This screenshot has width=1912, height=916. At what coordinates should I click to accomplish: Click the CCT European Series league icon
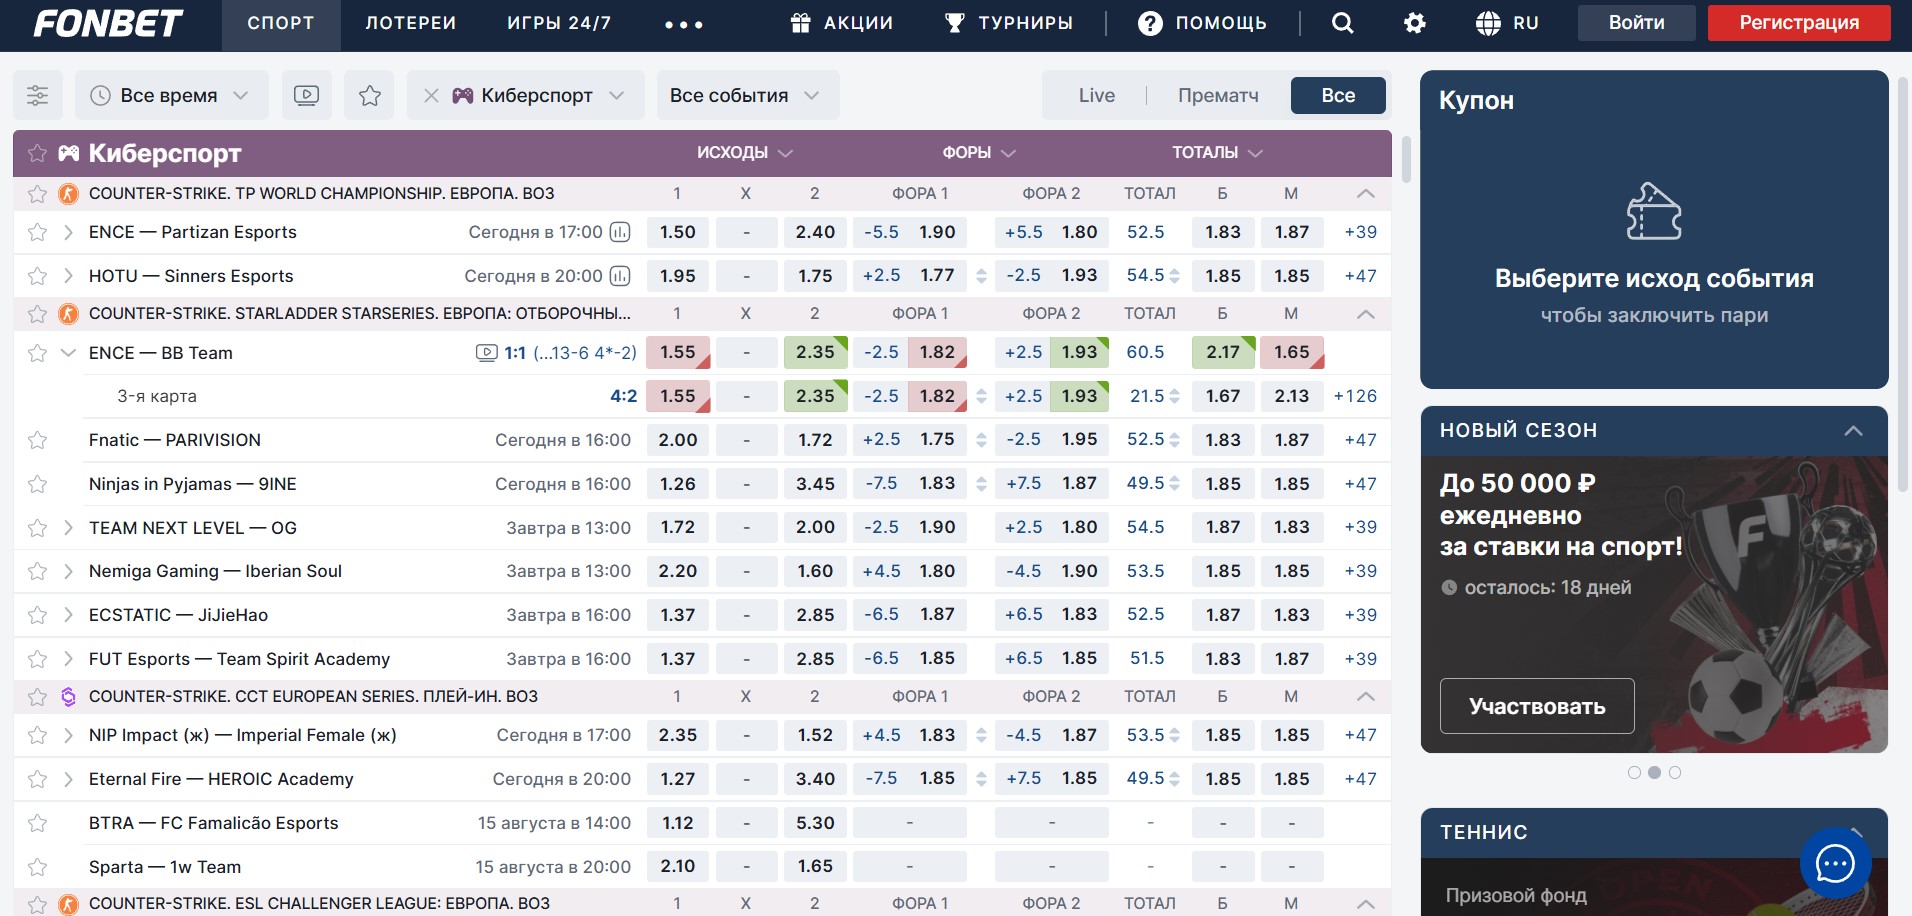point(68,697)
